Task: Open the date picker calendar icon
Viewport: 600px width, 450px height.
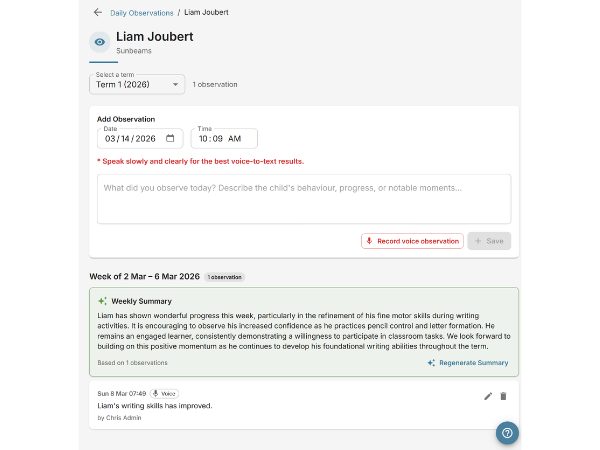Action: pyautogui.click(x=170, y=139)
